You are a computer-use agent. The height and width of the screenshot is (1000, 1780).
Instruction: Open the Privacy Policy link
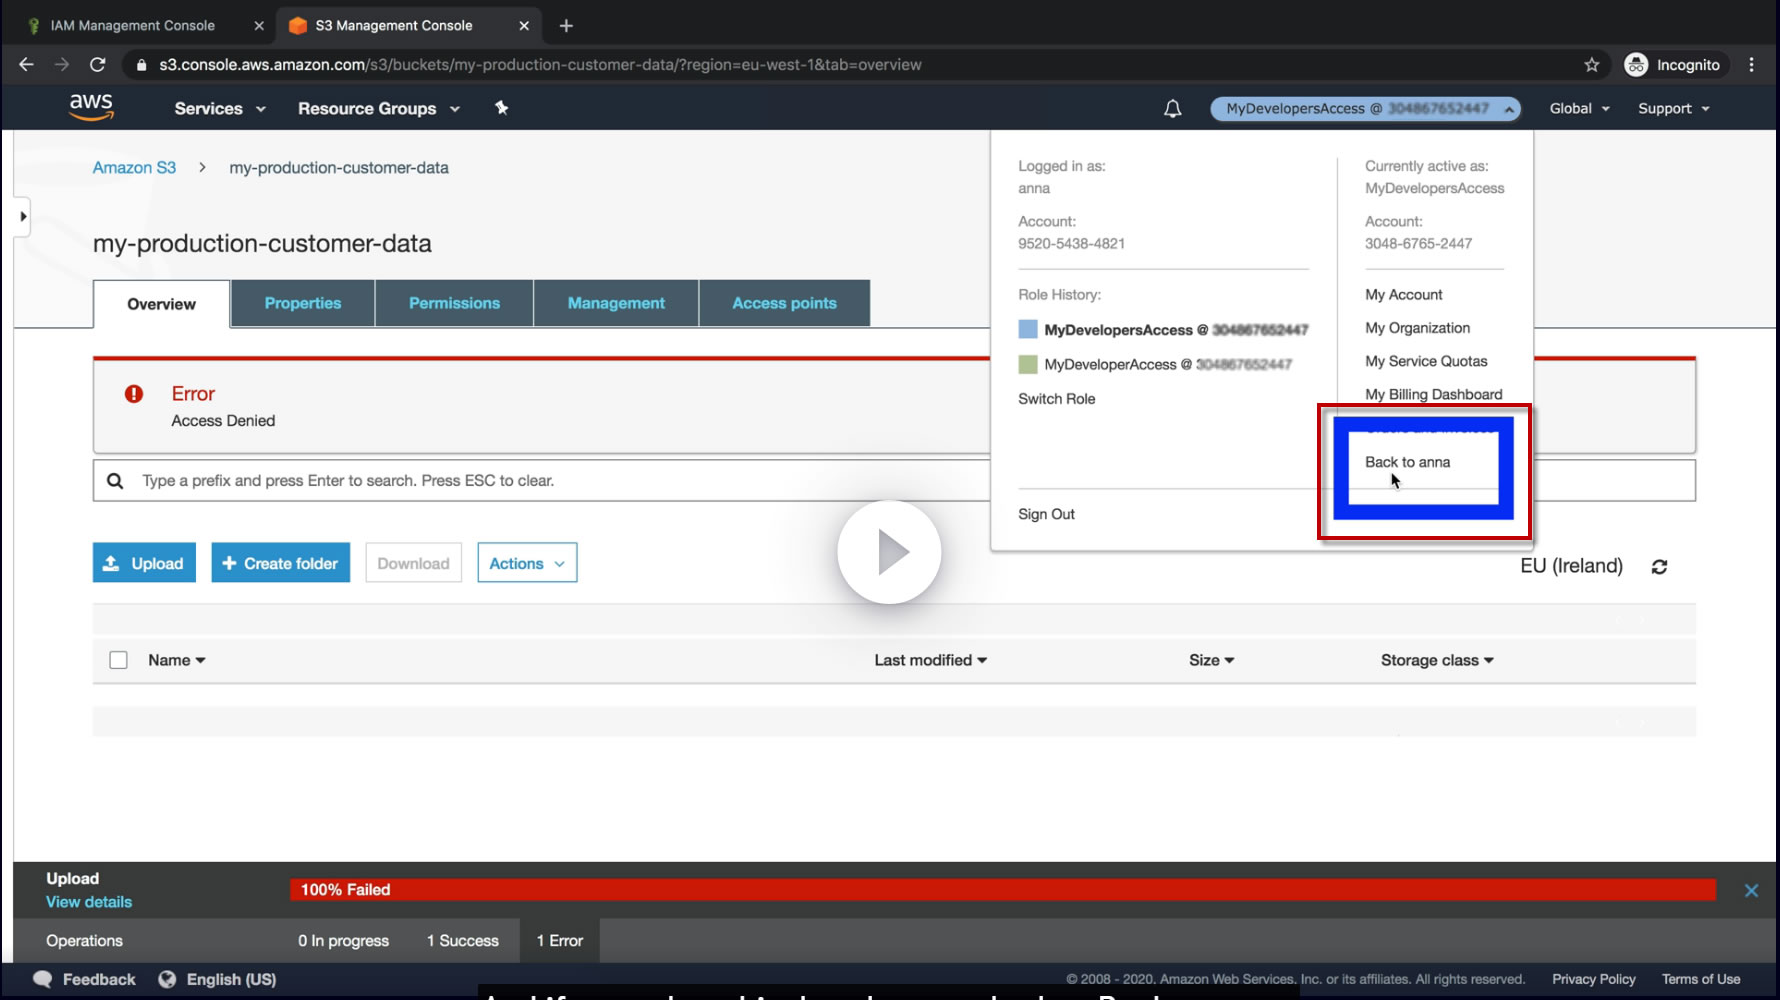[1593, 979]
